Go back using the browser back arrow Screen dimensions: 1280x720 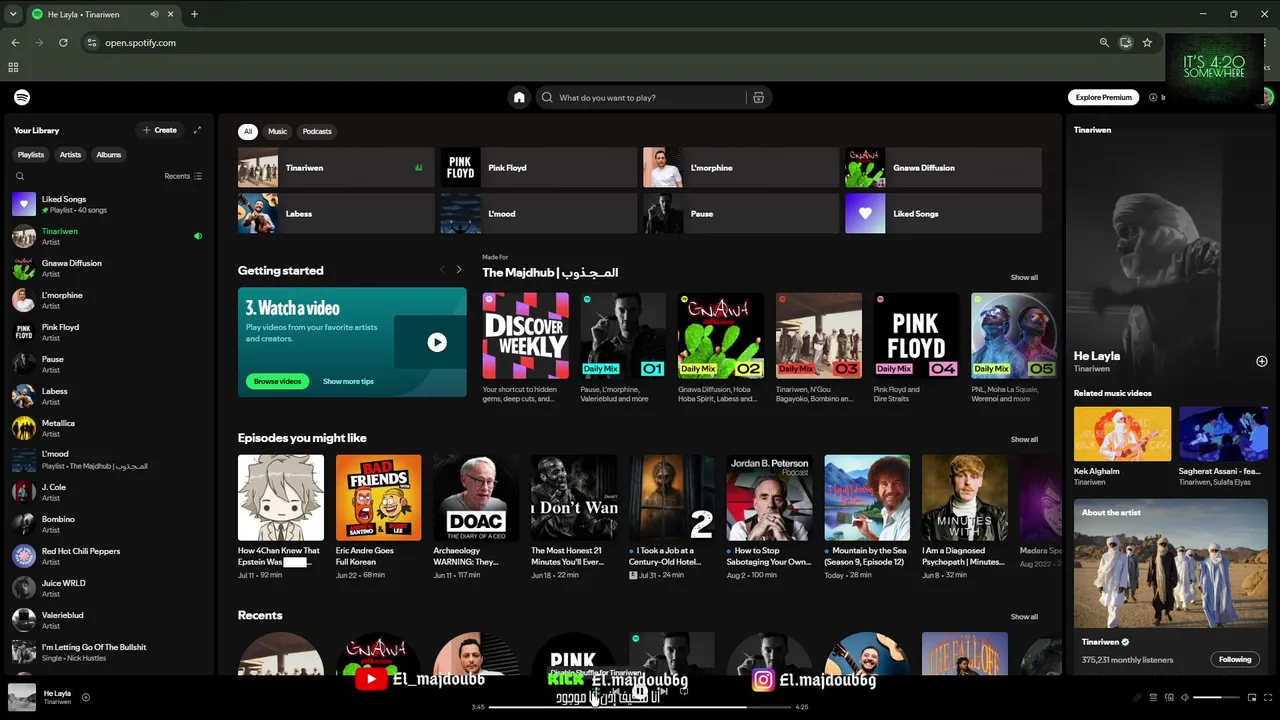coord(15,43)
